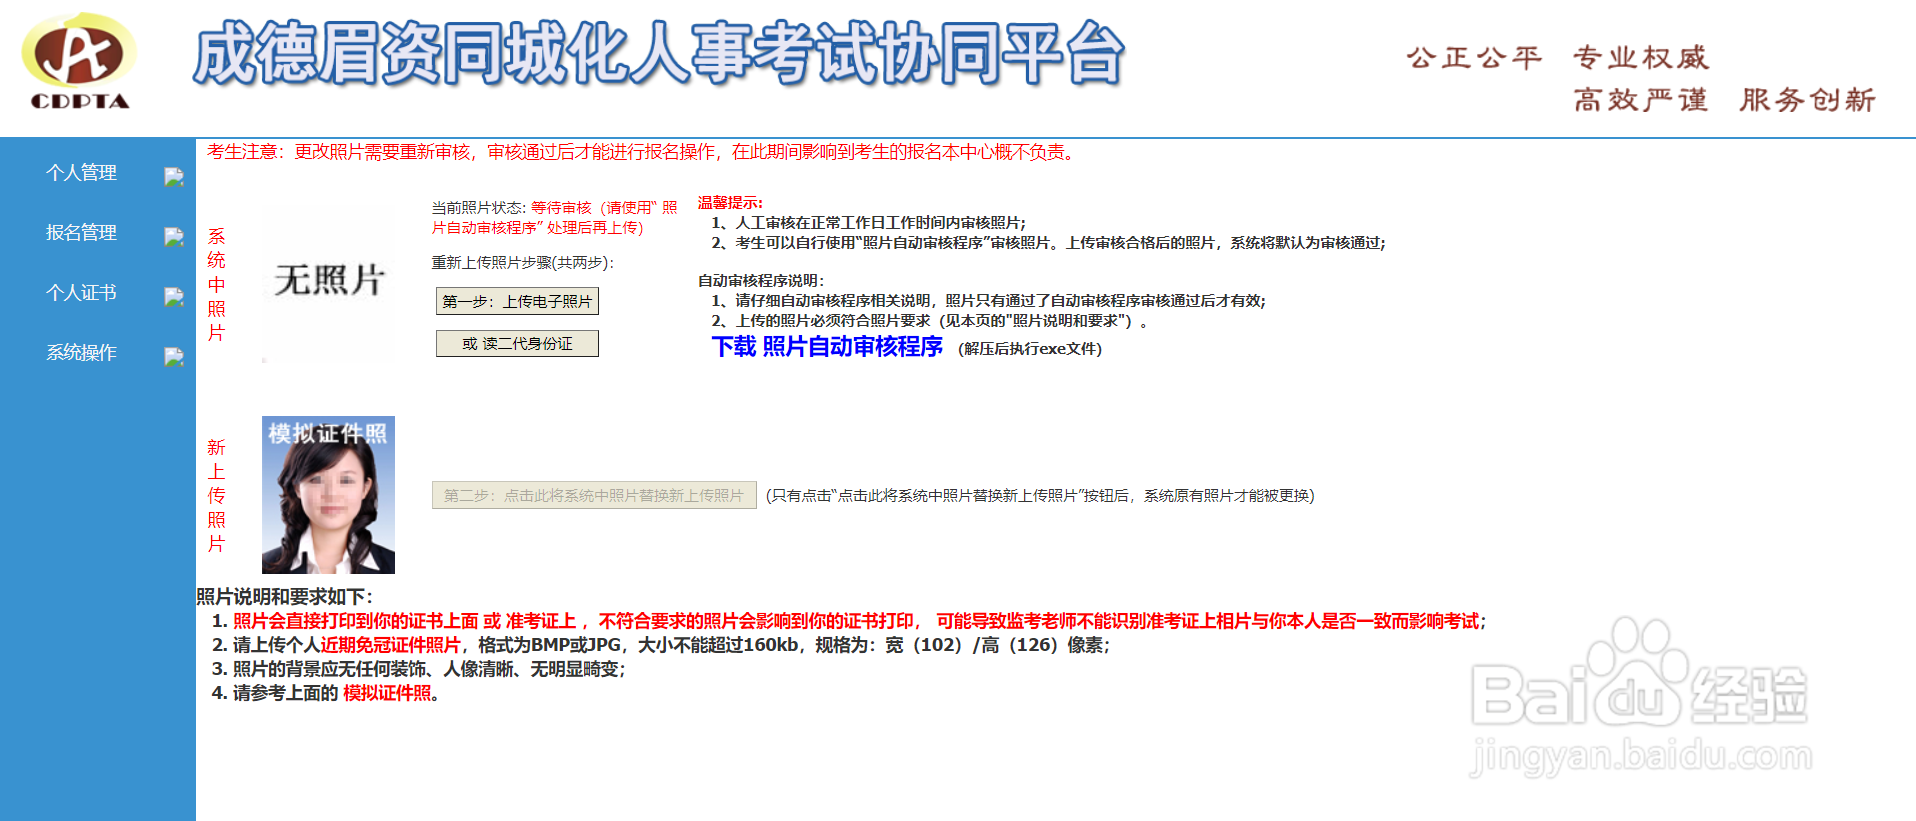Open the 个人管理 sidebar menu
Screen dimensions: 1916x821
[x=81, y=173]
